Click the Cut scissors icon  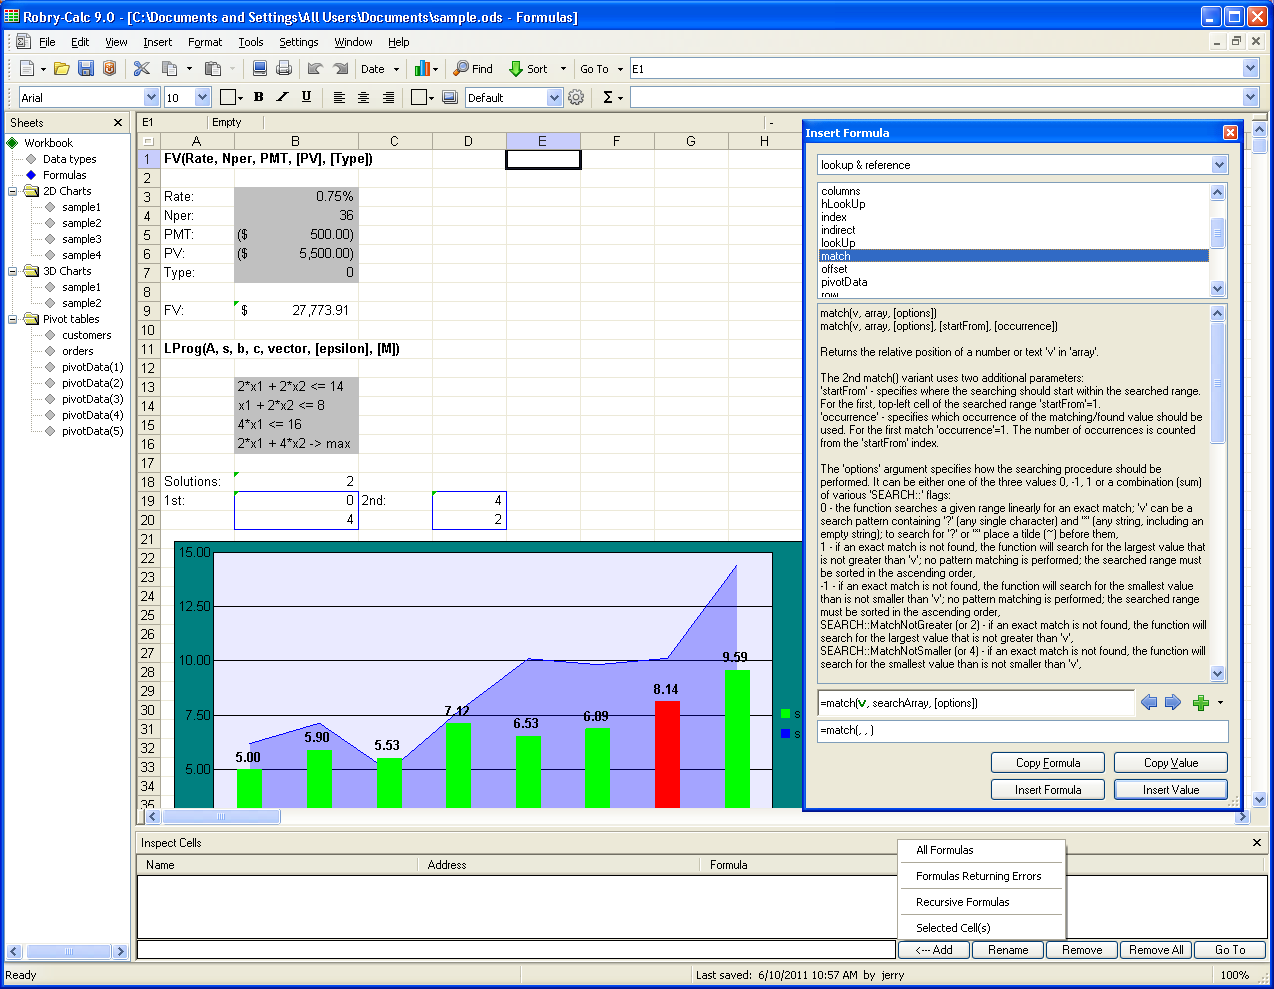point(141,69)
